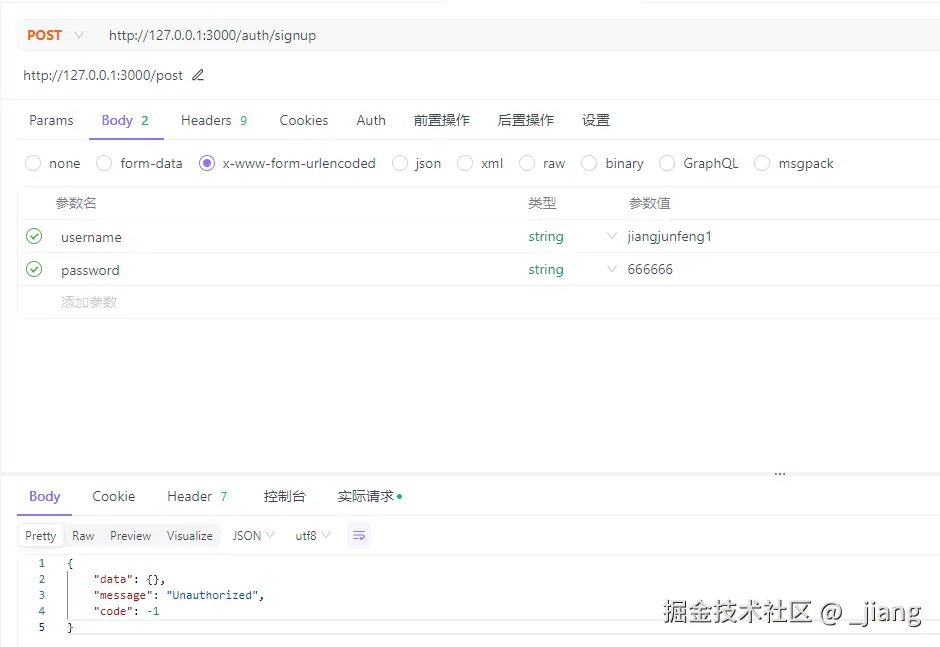Open type dropdown for password row

click(611, 269)
